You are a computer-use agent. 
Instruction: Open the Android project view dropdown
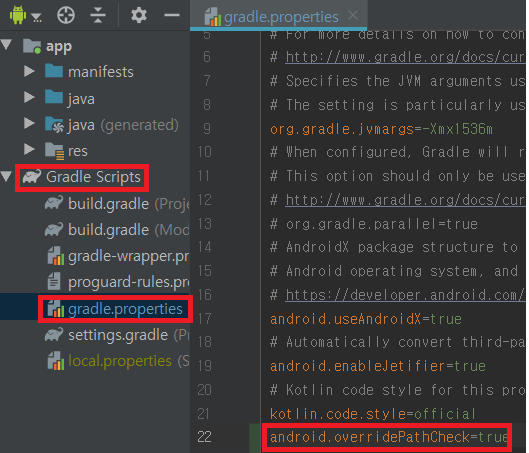pos(26,16)
